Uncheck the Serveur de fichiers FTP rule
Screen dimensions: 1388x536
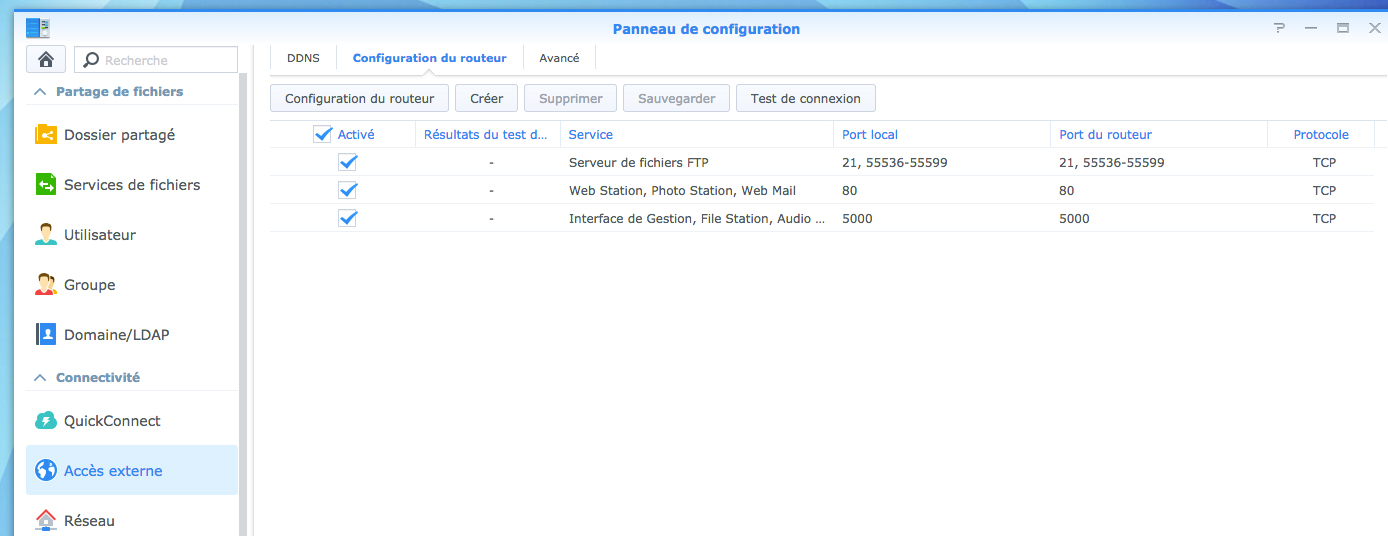[348, 162]
